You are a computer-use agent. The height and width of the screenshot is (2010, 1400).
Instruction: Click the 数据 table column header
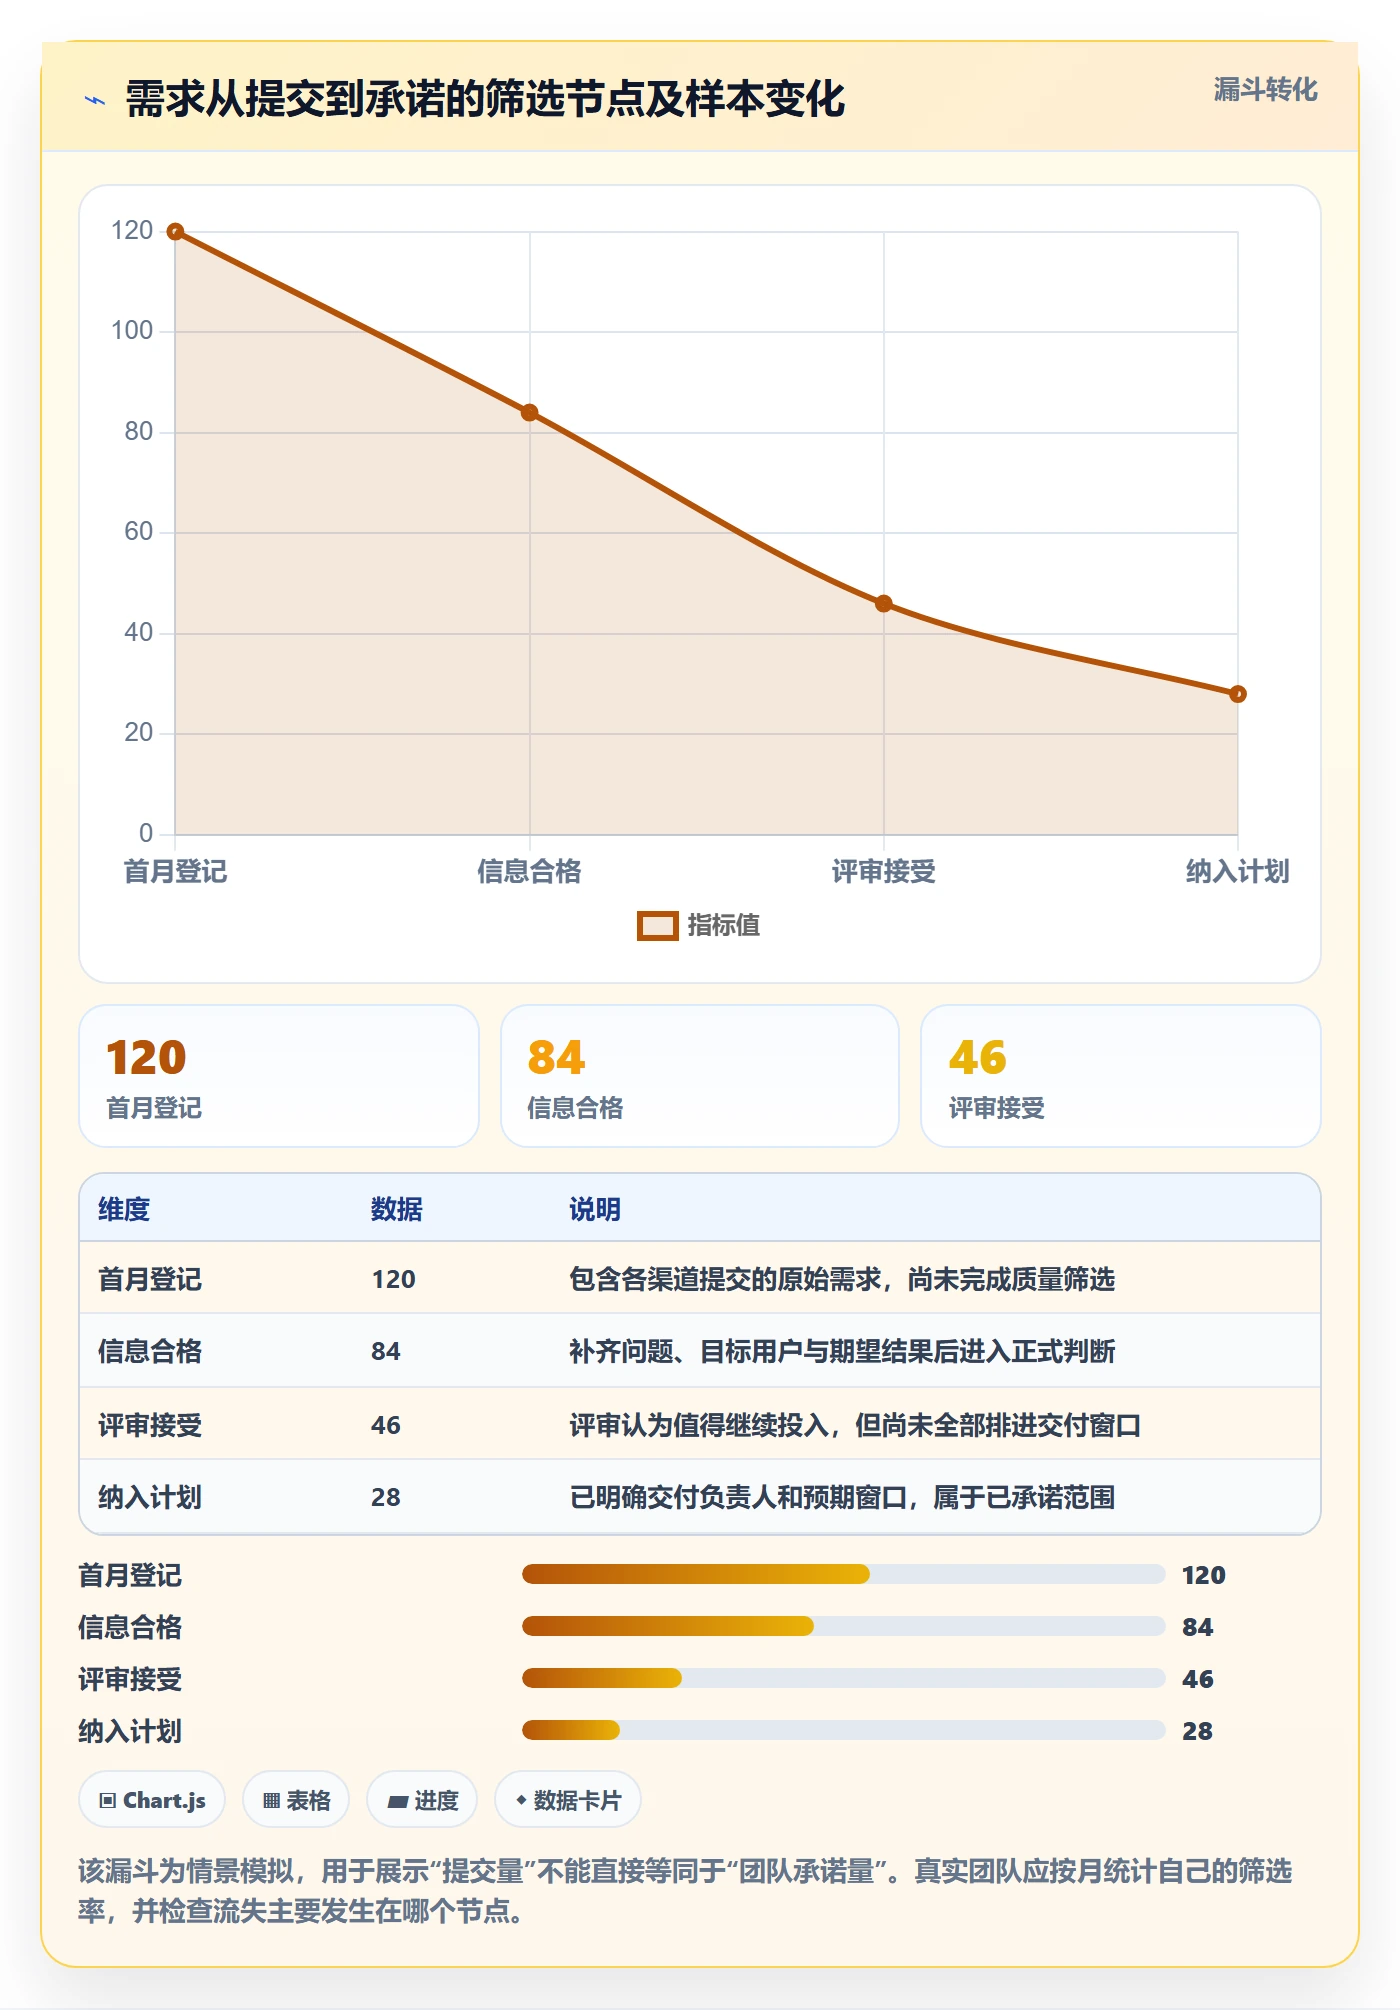click(x=397, y=1209)
